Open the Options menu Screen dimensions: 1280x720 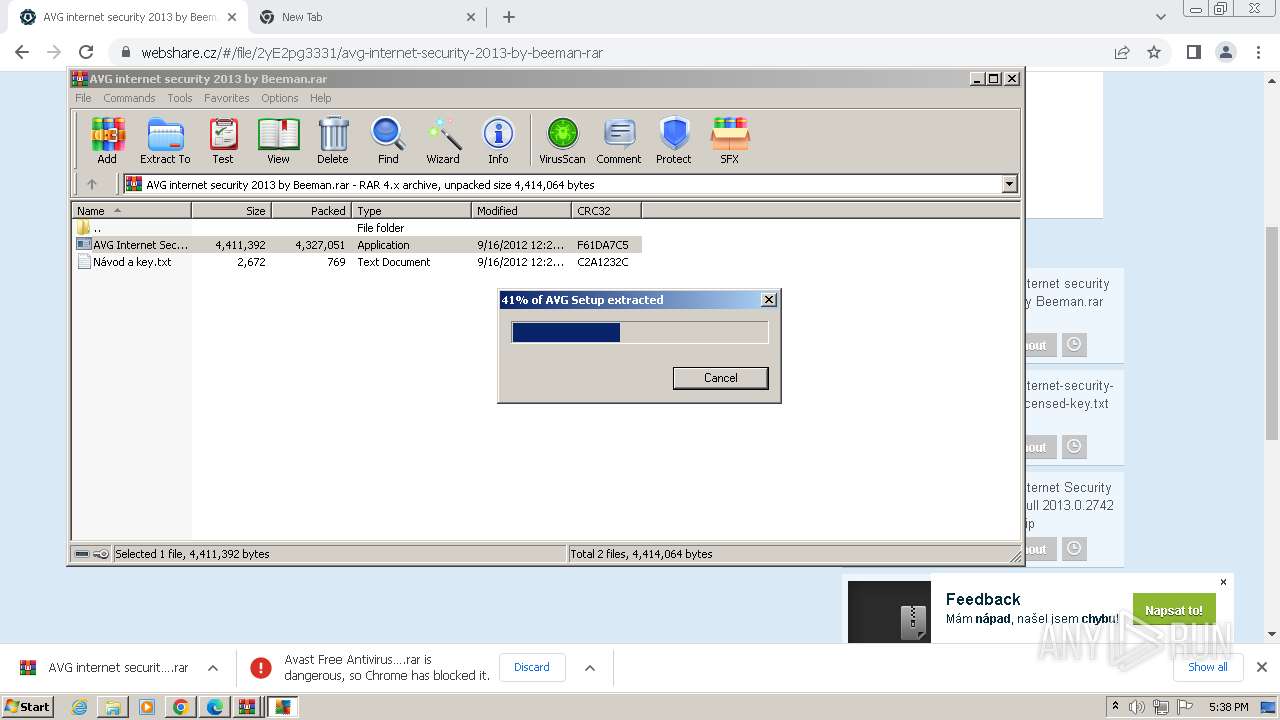coord(280,98)
